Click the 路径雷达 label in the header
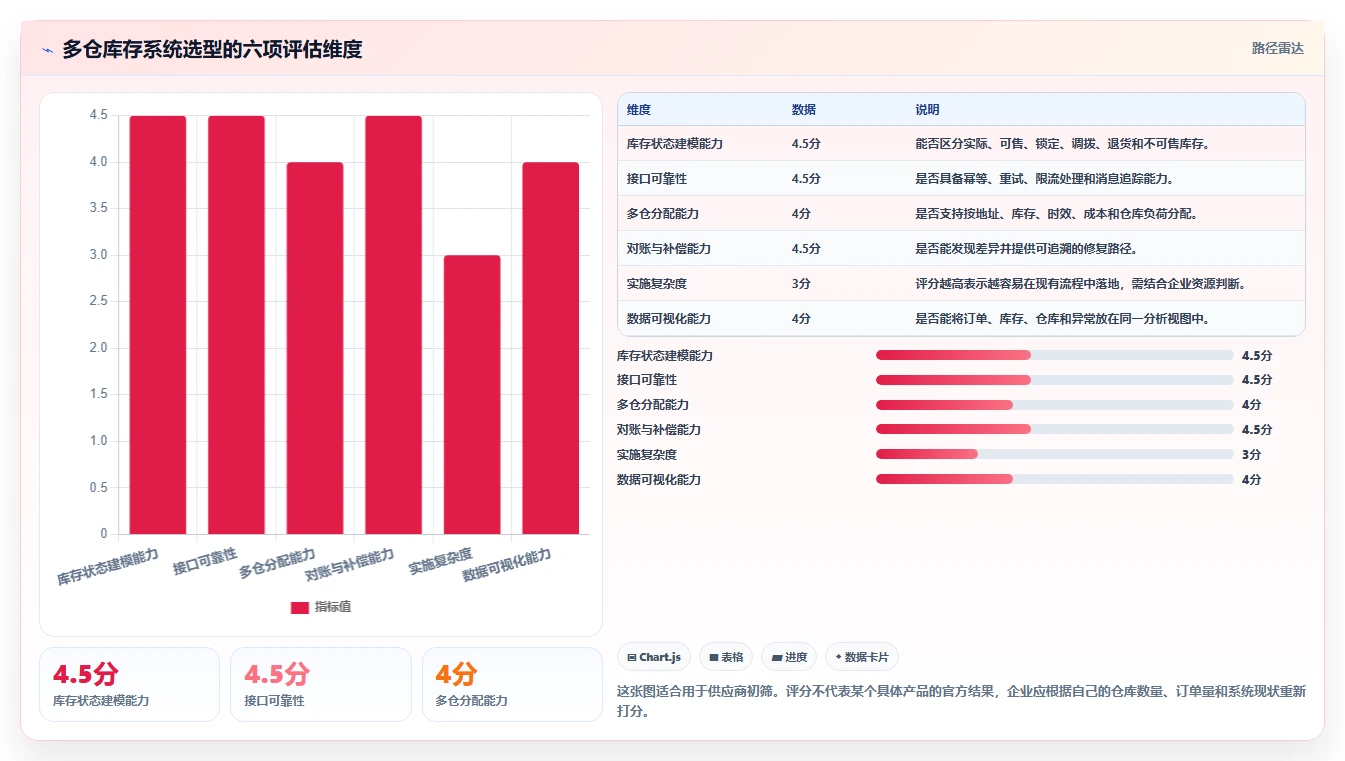 click(1278, 48)
